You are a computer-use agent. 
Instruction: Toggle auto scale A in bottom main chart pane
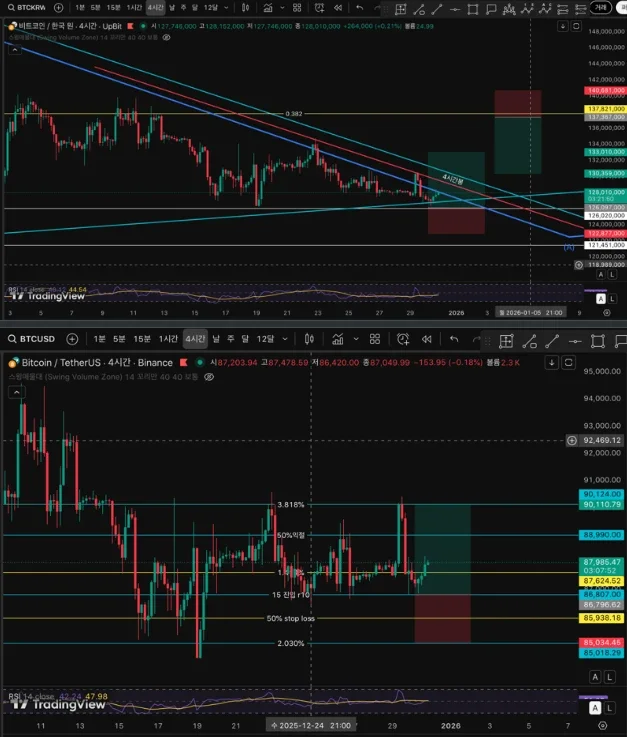tap(595, 677)
